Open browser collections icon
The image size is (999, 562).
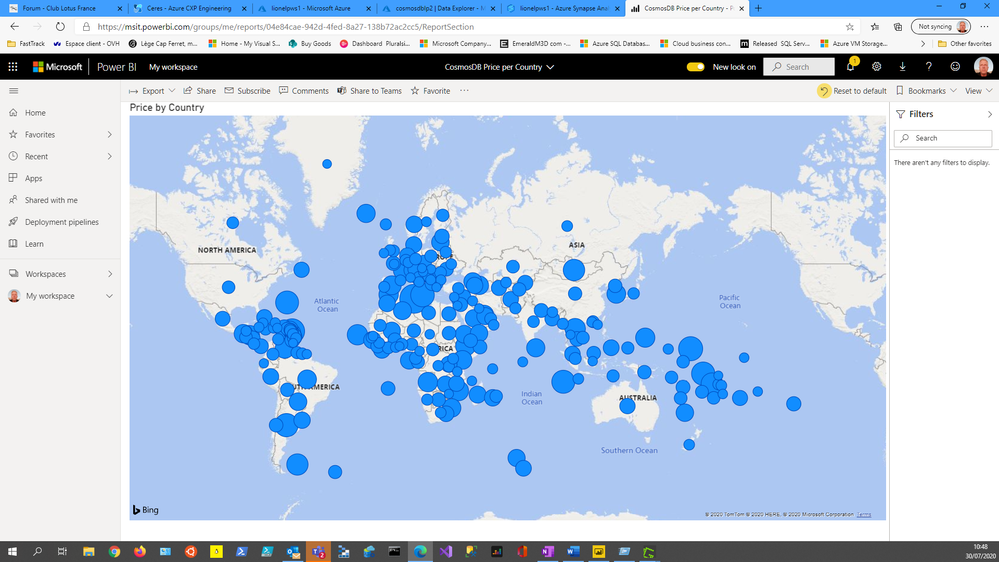(898, 27)
